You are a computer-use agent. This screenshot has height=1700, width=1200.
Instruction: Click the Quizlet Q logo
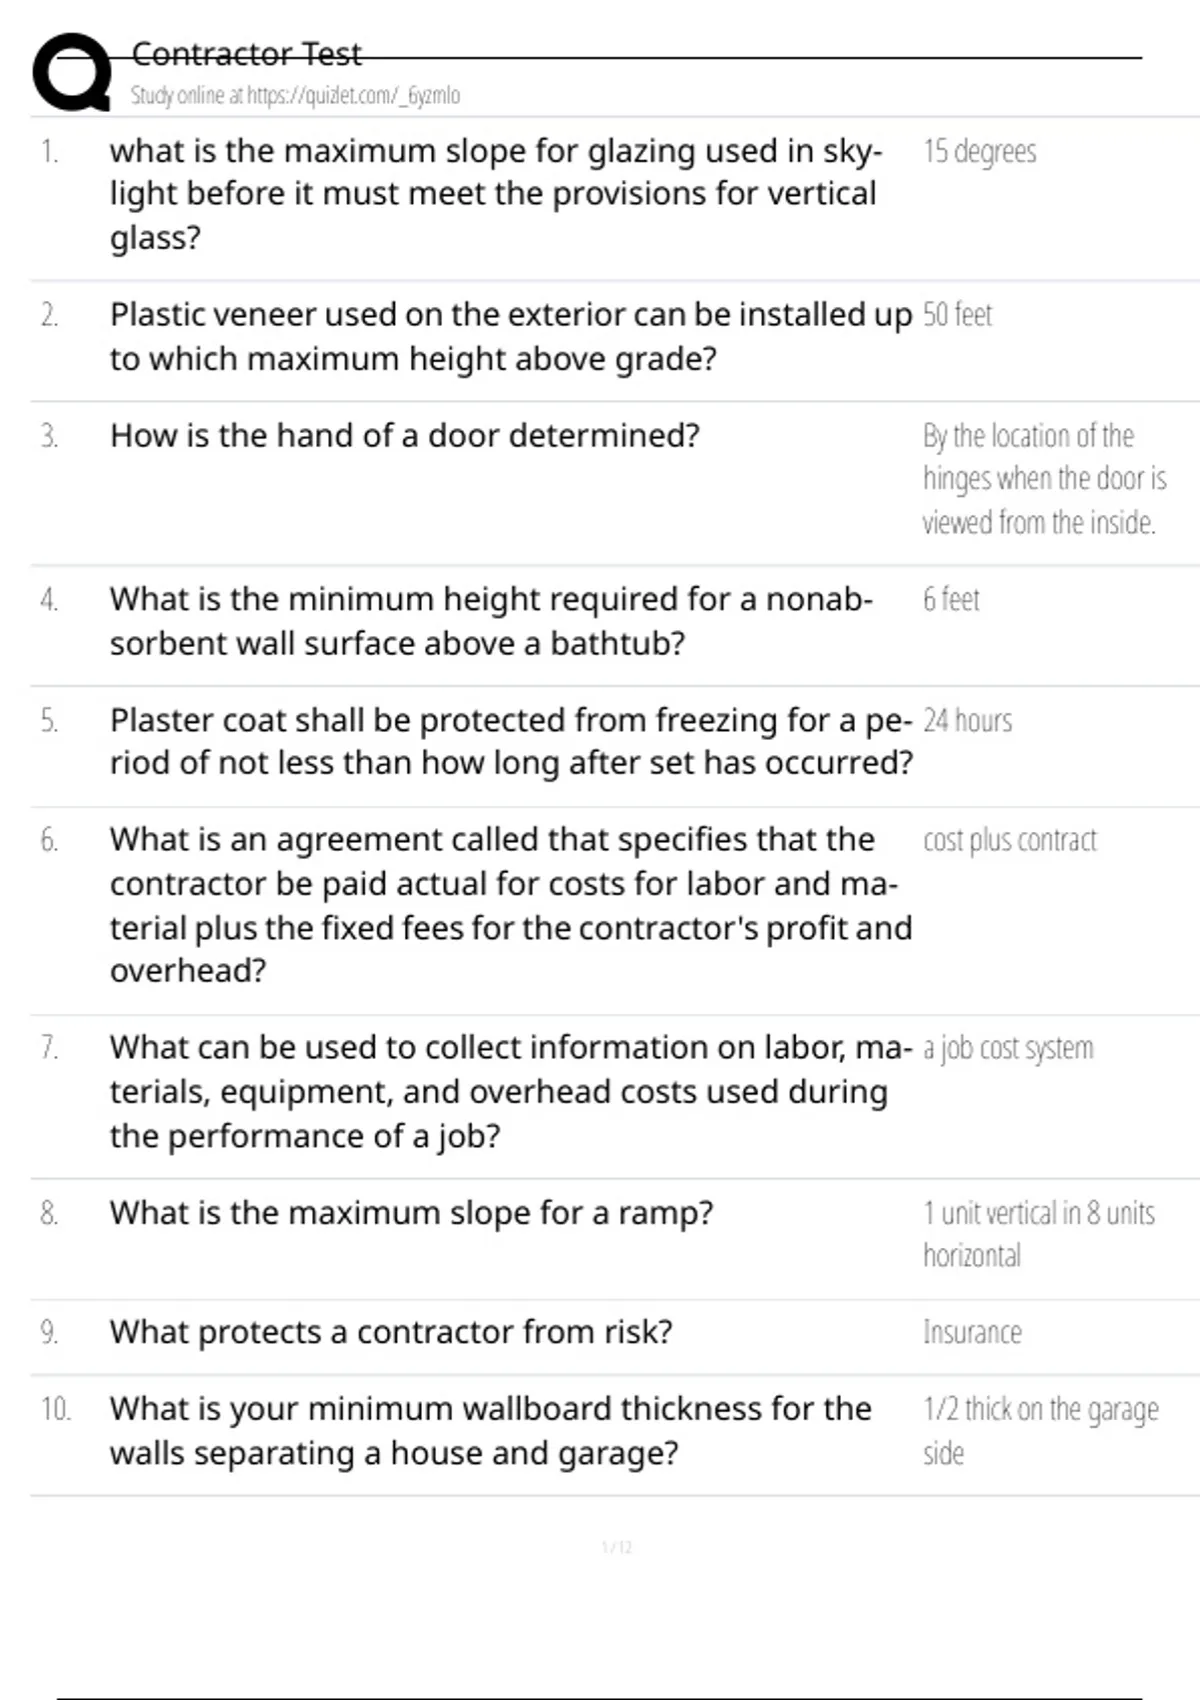[x=70, y=72]
